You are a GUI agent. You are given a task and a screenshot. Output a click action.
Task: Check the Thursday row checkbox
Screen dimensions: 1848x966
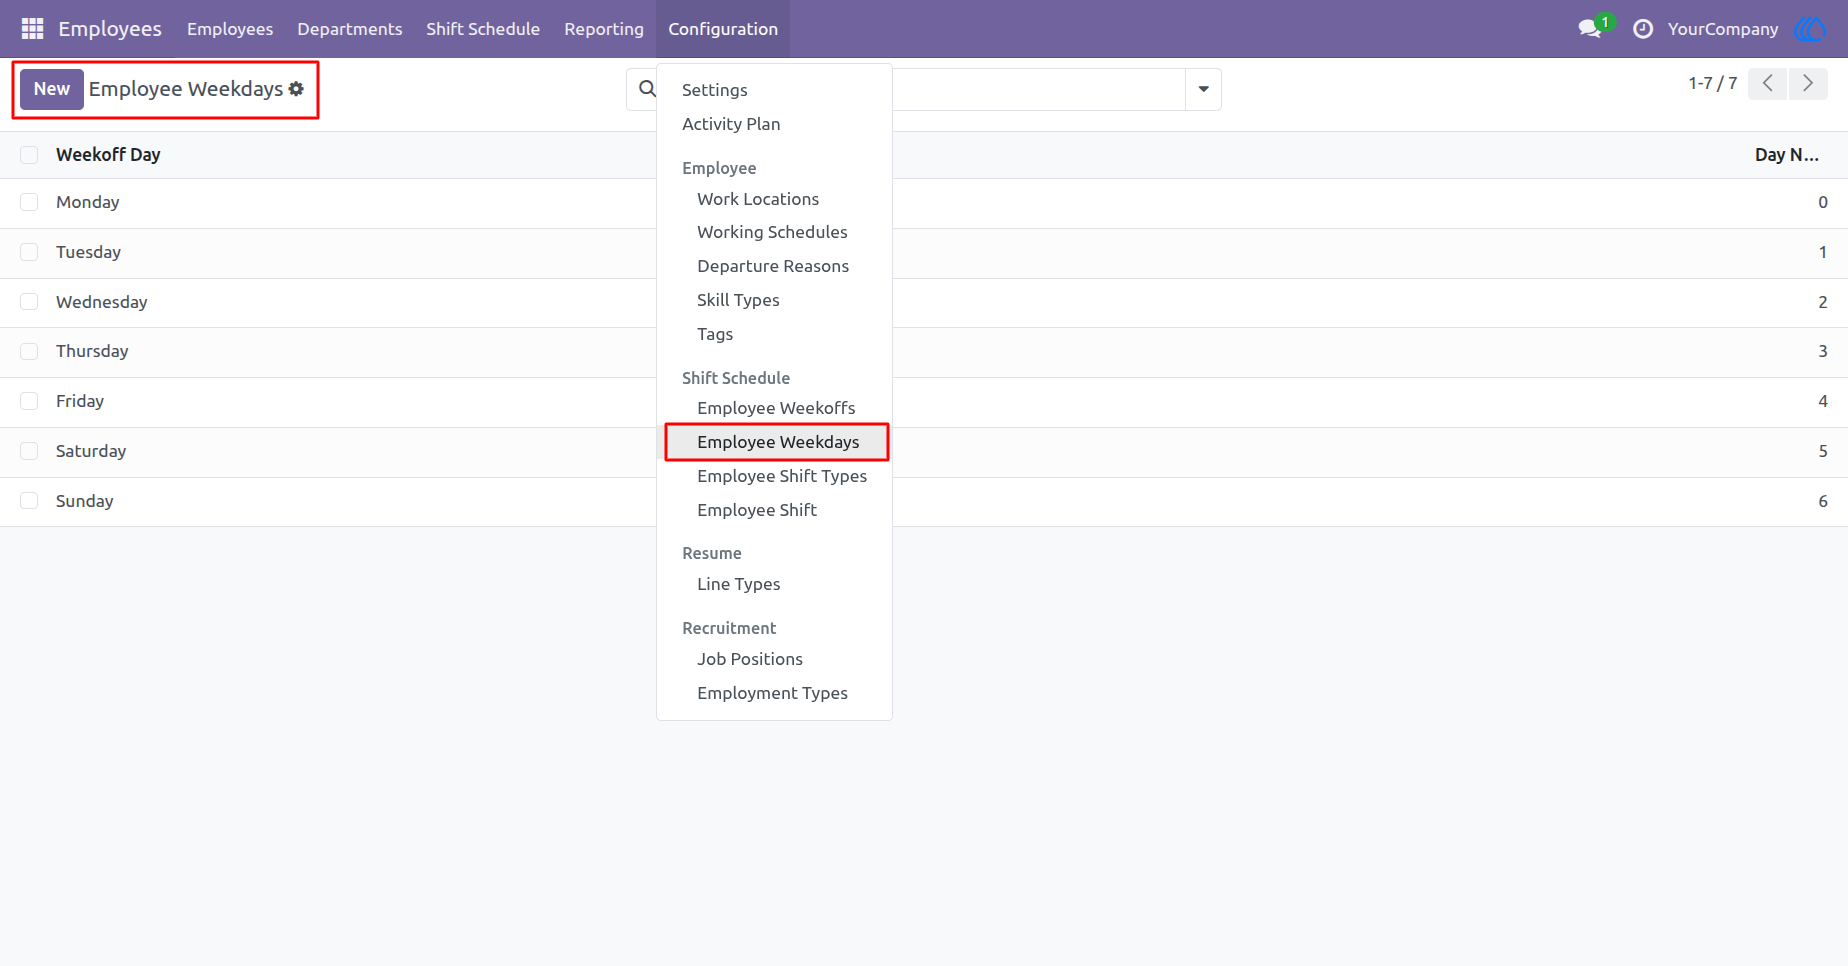pos(29,351)
